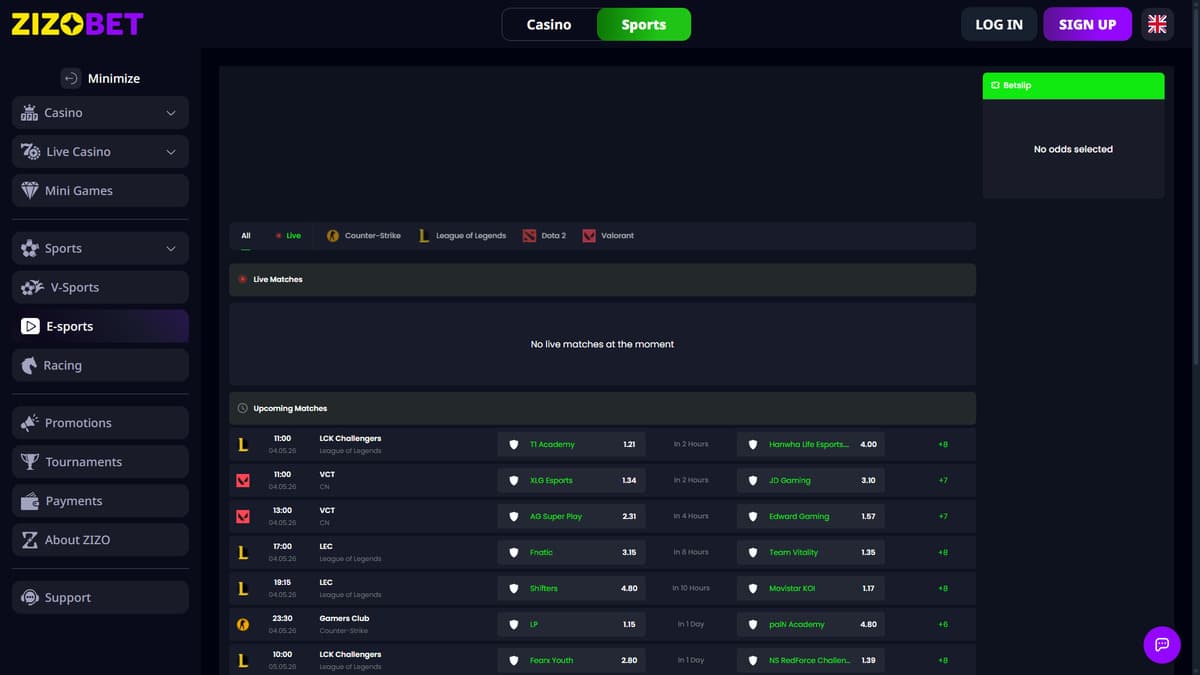Expand the Live Casino sidebar chevron

[171, 152]
